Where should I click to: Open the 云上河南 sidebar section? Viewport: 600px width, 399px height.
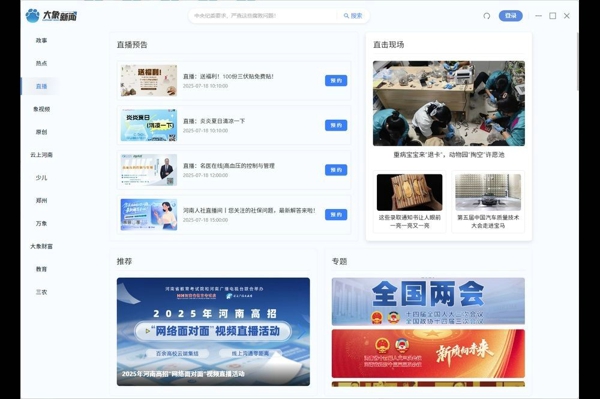pyautogui.click(x=41, y=155)
